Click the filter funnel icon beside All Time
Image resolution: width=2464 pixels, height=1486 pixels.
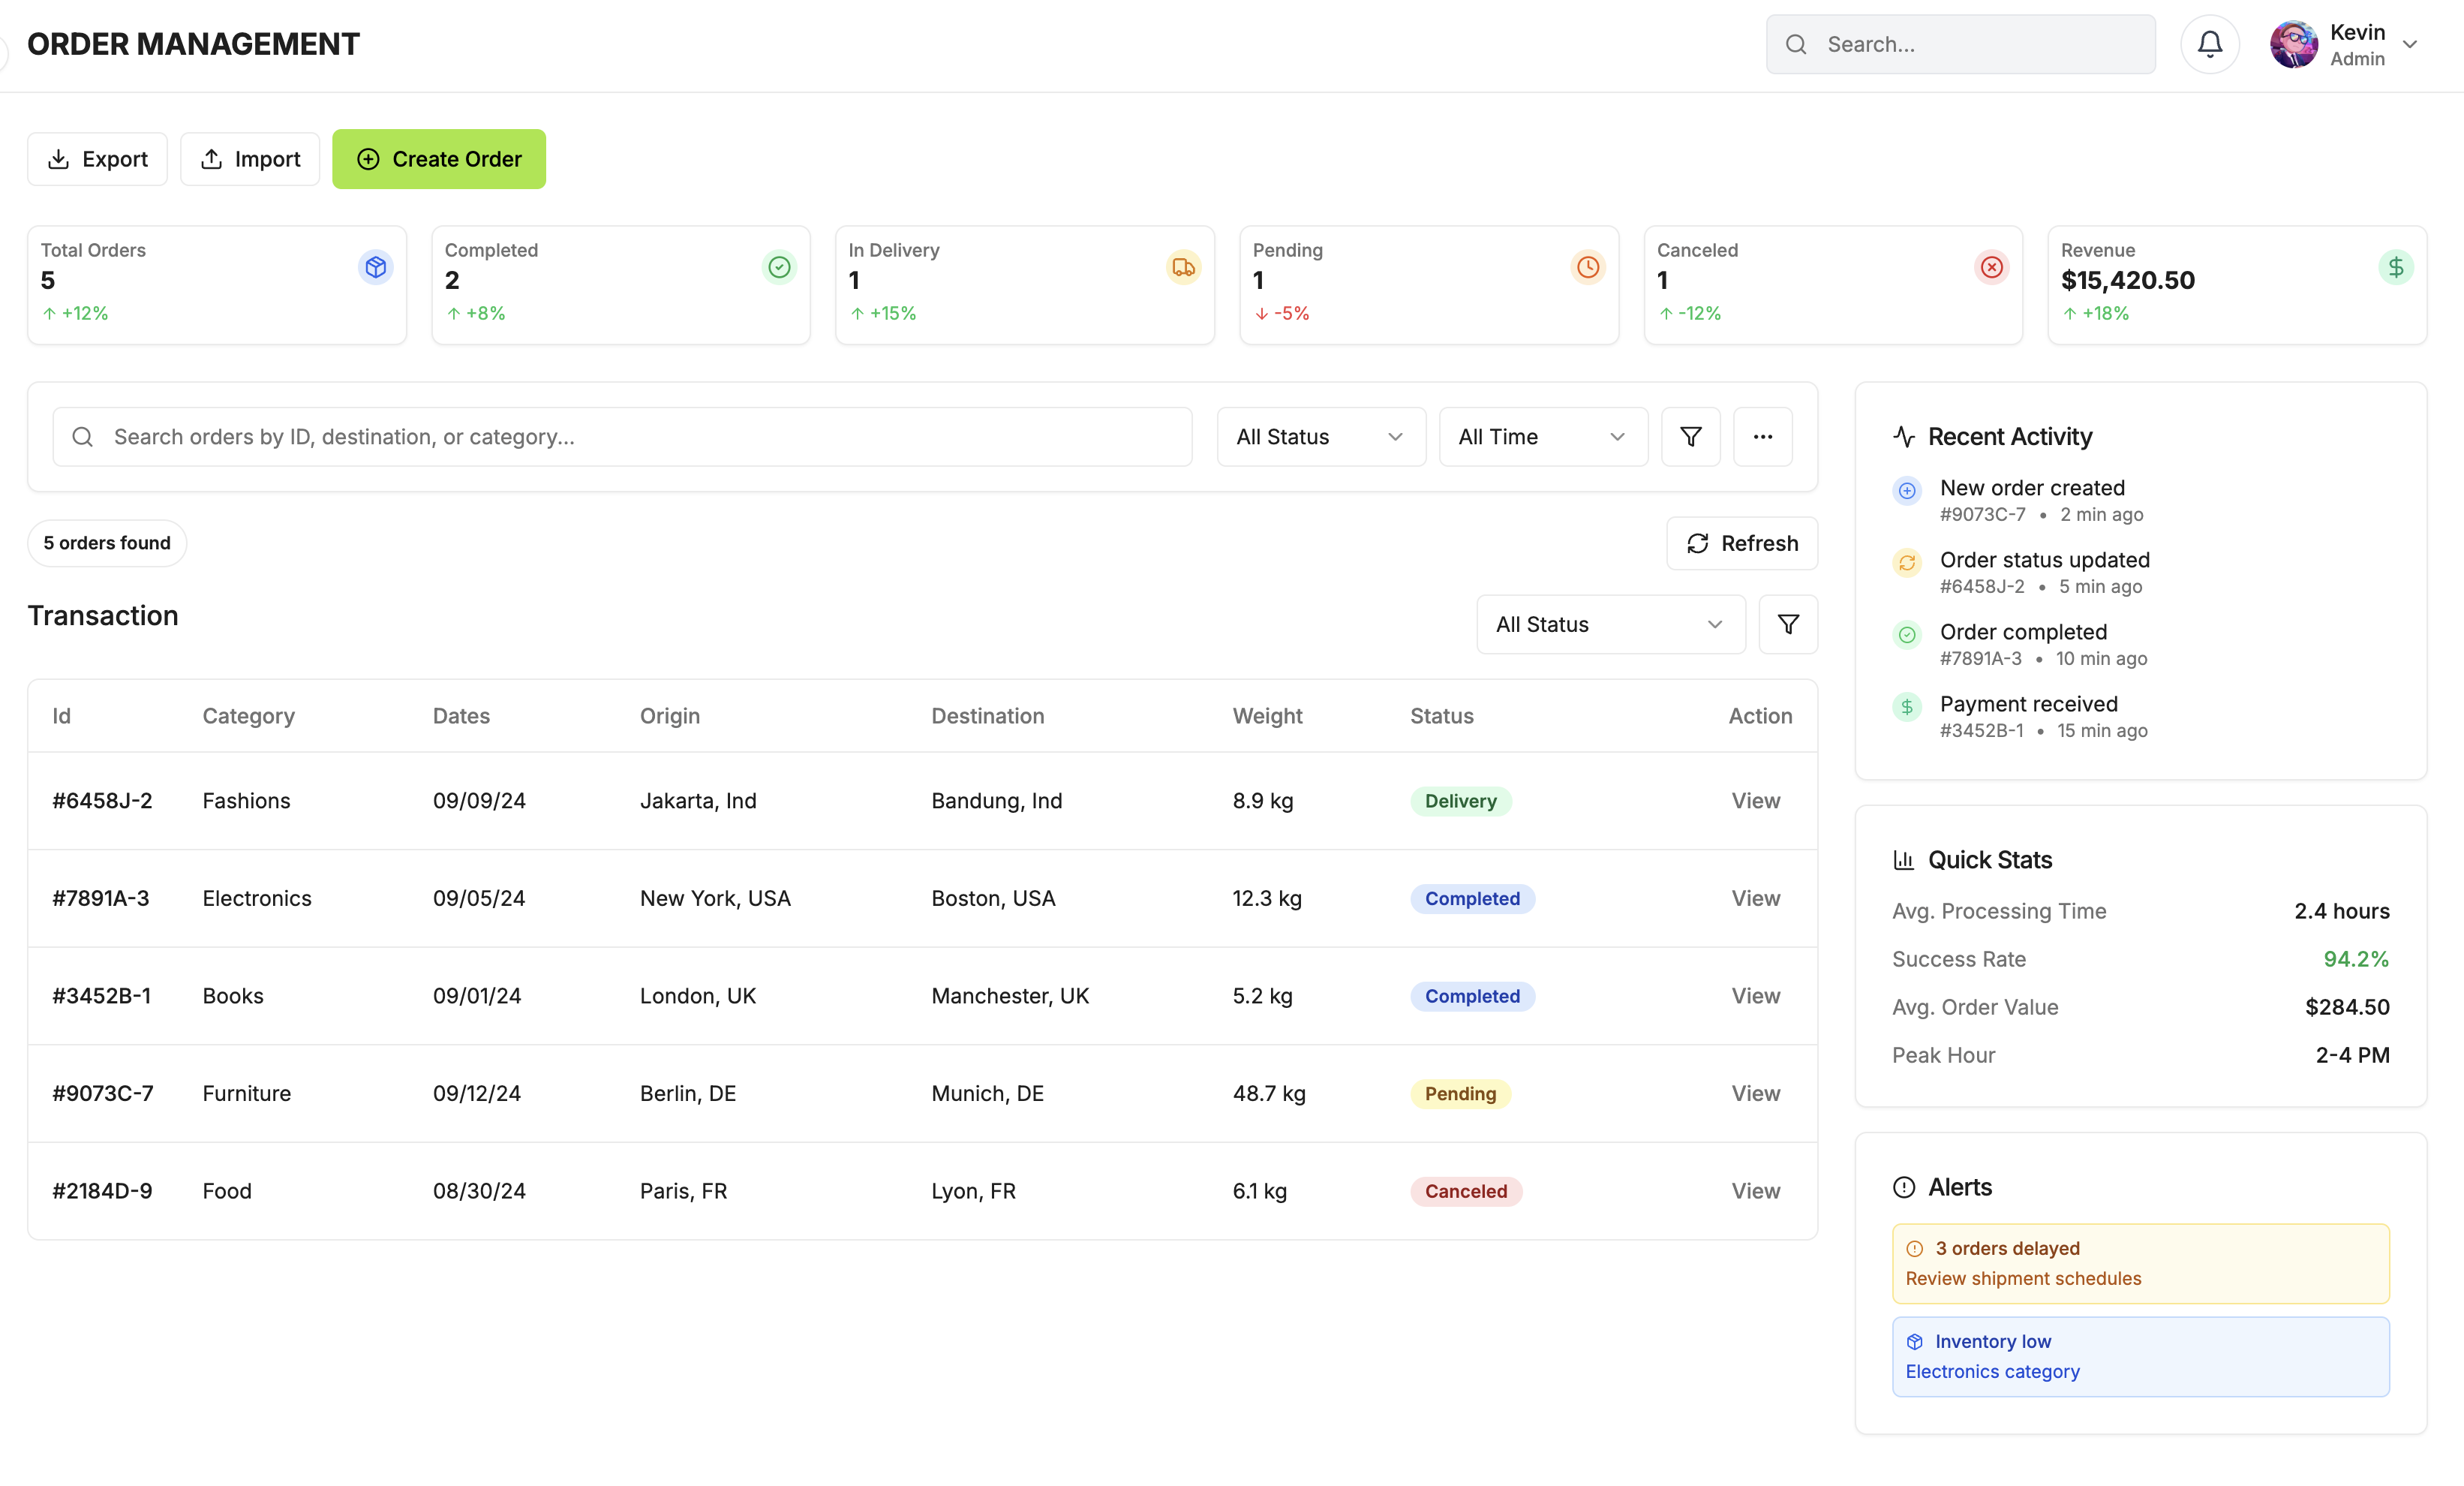click(1690, 437)
